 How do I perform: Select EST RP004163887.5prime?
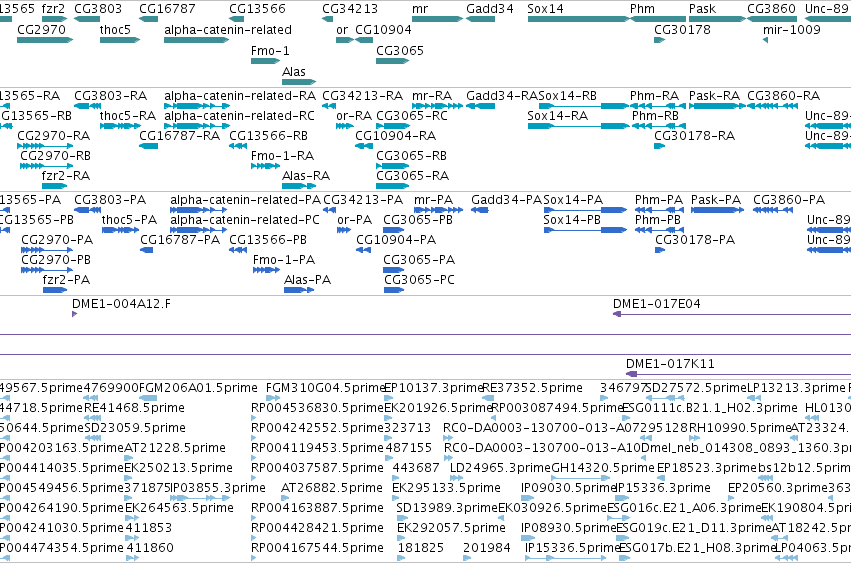317,508
